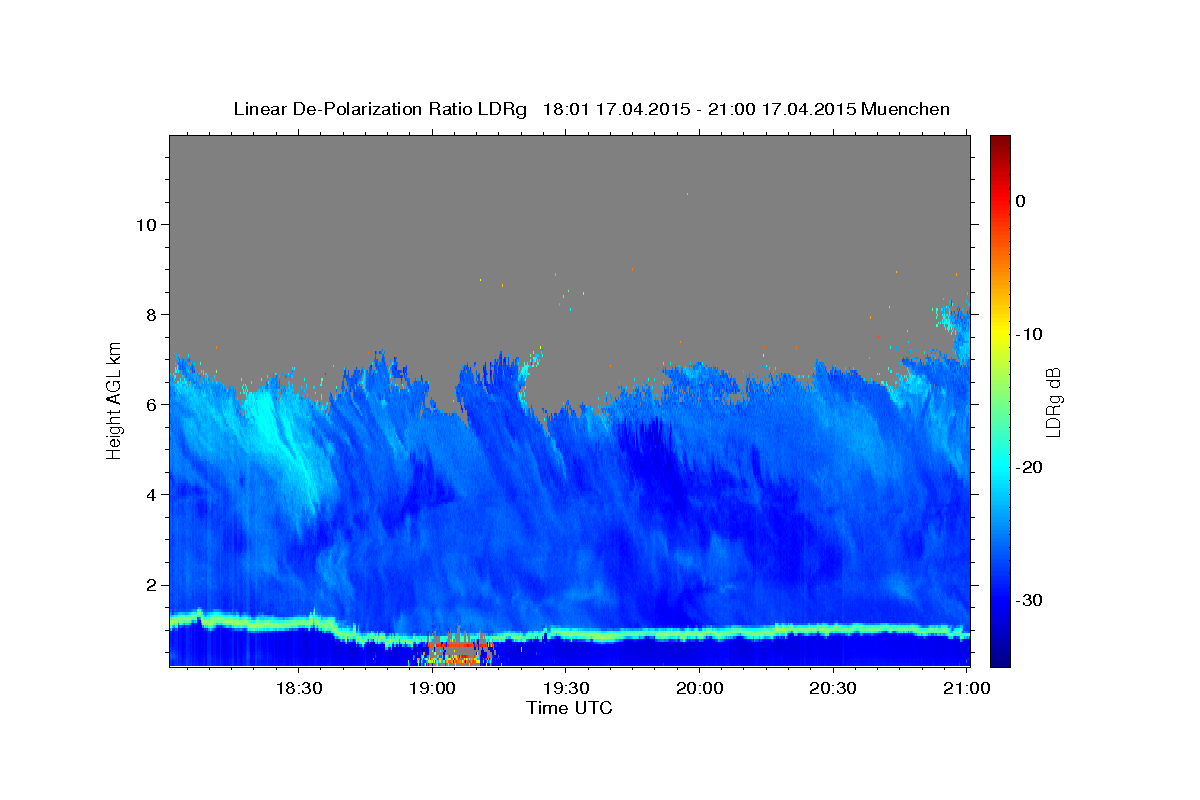The height and width of the screenshot is (800, 1200).
Task: Click the start time '18:01 17.04.2015' in the title
Action: [615, 109]
